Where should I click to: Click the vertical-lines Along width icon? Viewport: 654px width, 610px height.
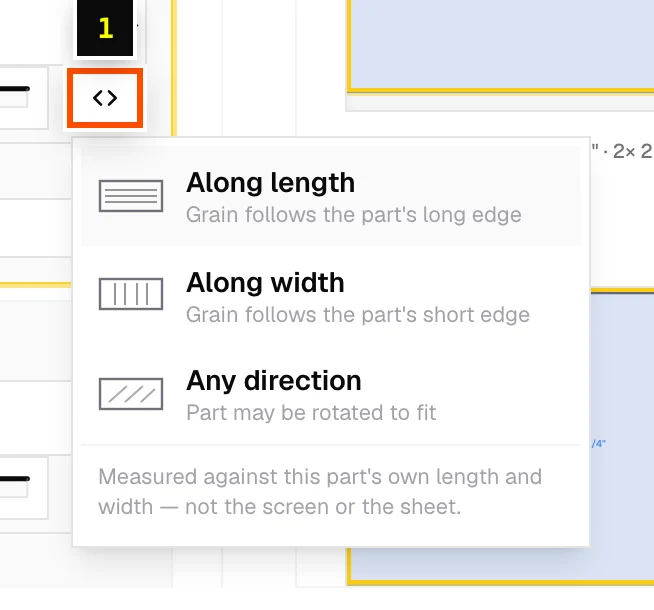tap(131, 294)
